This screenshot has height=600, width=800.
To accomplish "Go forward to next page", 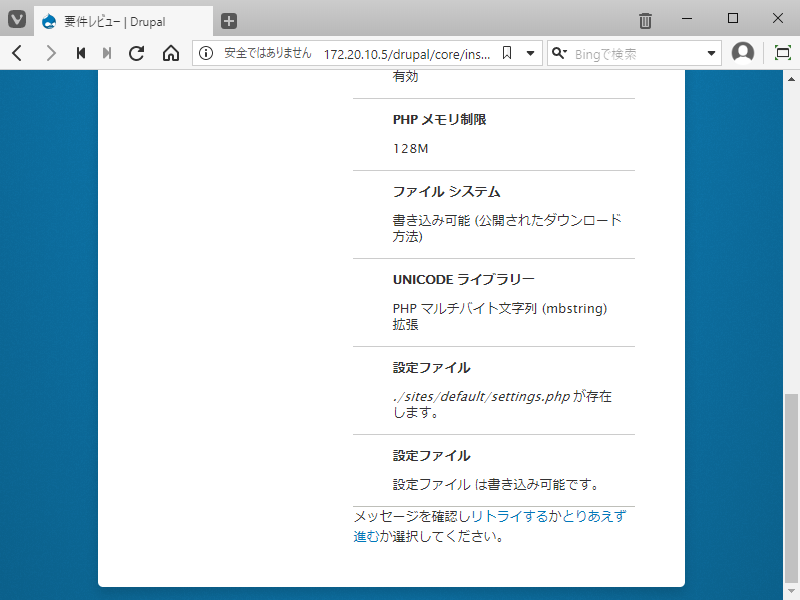I will (51, 53).
